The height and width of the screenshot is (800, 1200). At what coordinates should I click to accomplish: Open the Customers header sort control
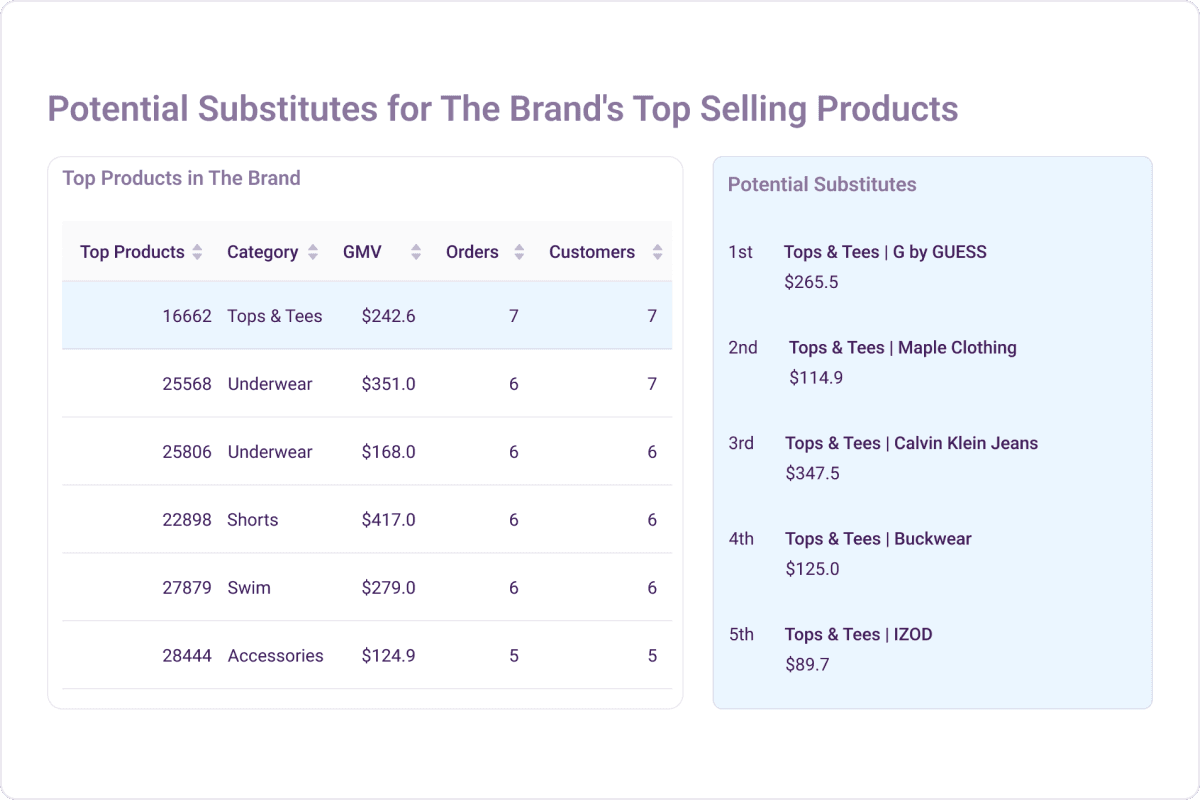(x=657, y=252)
